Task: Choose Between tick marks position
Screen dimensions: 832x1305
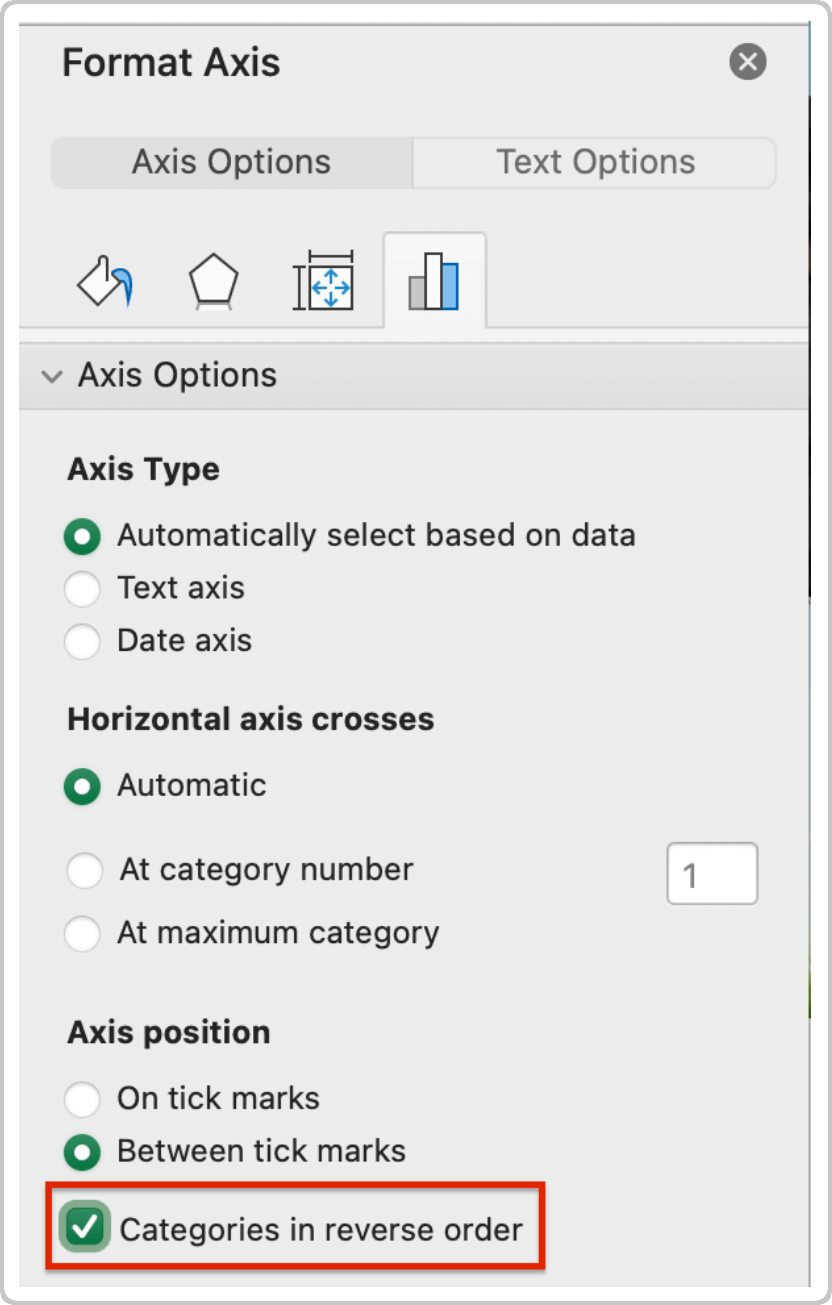Action: 82,1151
